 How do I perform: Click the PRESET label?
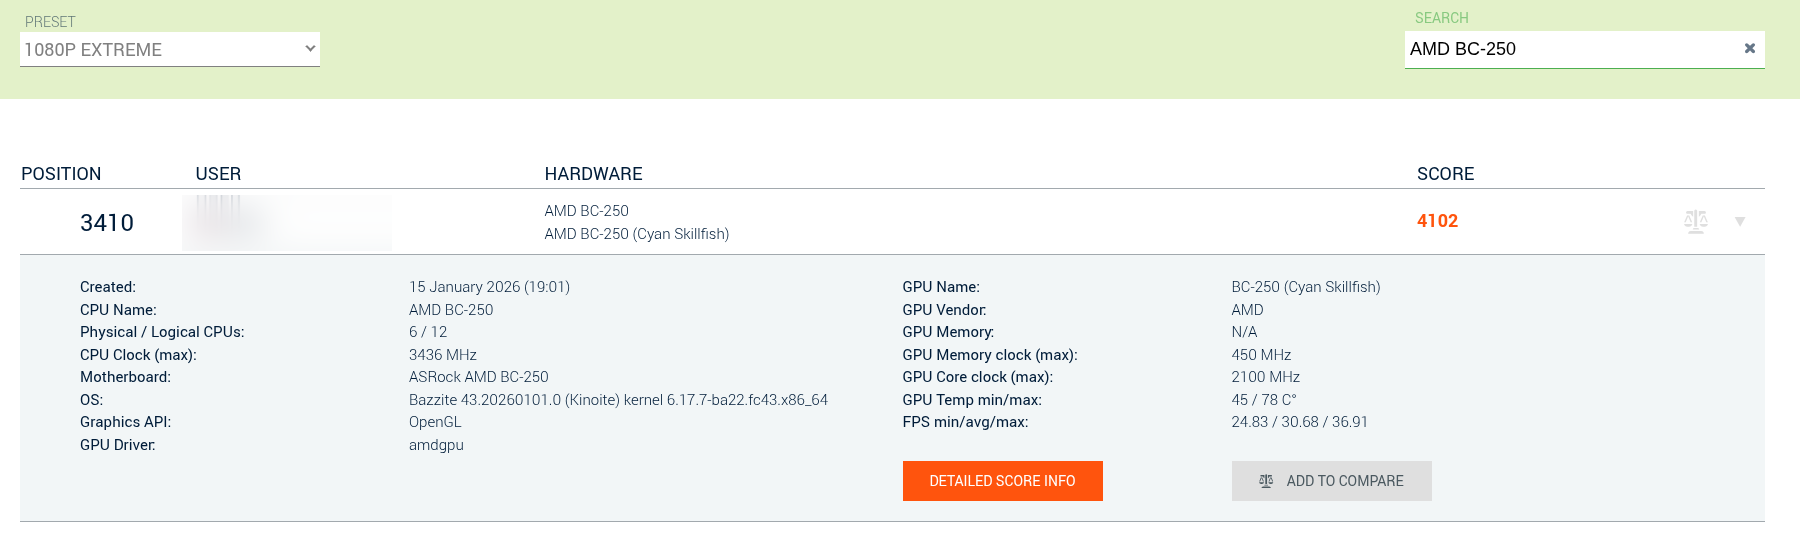tap(50, 22)
